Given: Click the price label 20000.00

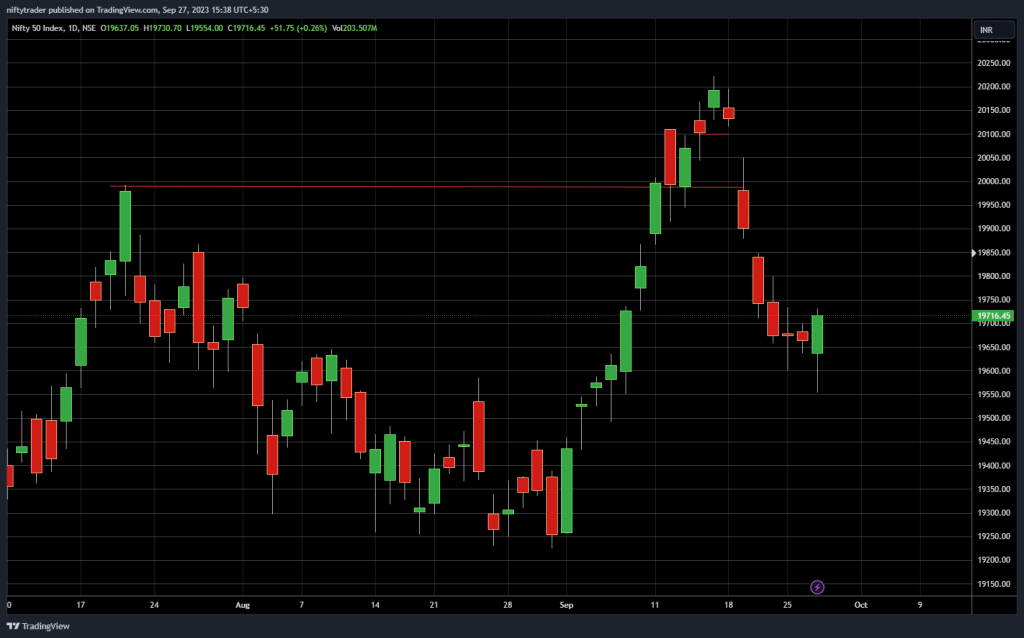Looking at the screenshot, I should [993, 182].
